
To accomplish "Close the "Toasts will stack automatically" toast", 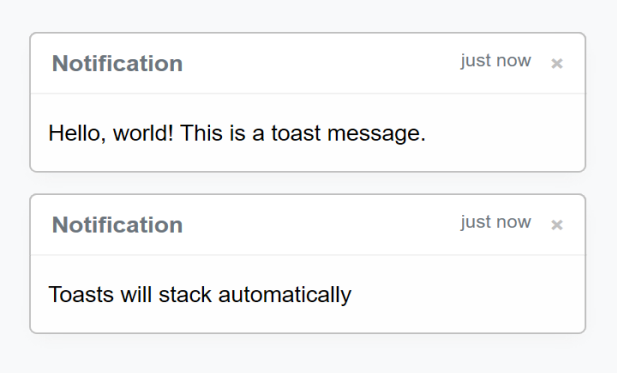I will click(x=557, y=225).
